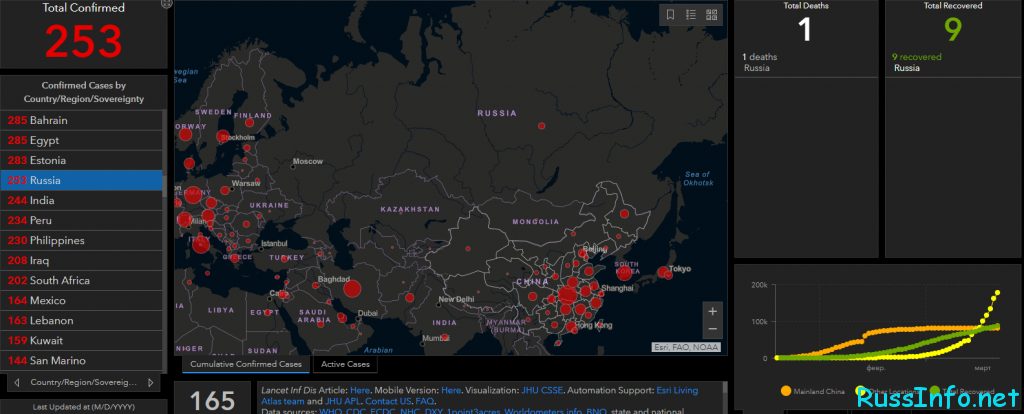Screen dimensions: 1024x414
Task: Select Russia in the country list
Action: click(x=81, y=180)
